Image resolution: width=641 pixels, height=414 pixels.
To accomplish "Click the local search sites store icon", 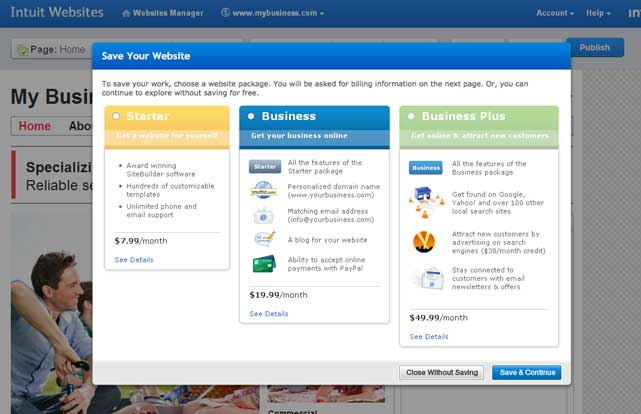I will [426, 202].
